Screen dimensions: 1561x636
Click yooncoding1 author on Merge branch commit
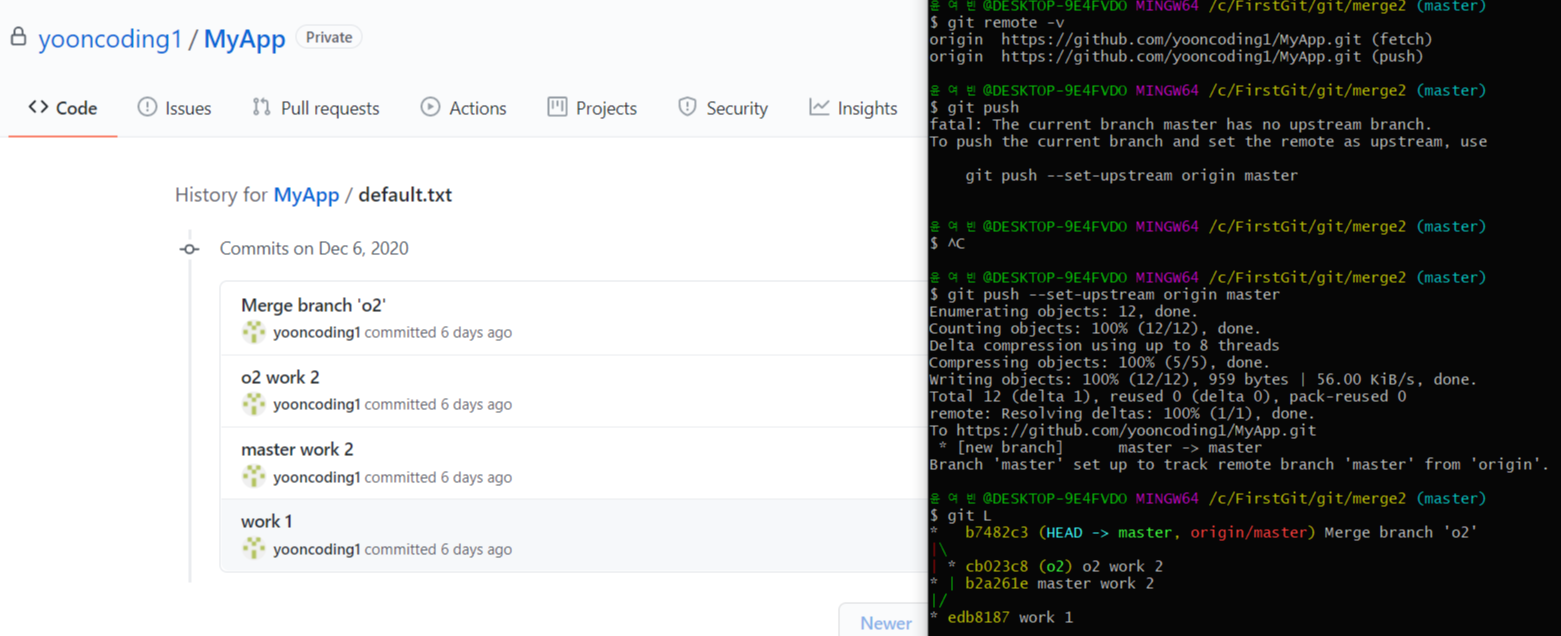point(316,332)
